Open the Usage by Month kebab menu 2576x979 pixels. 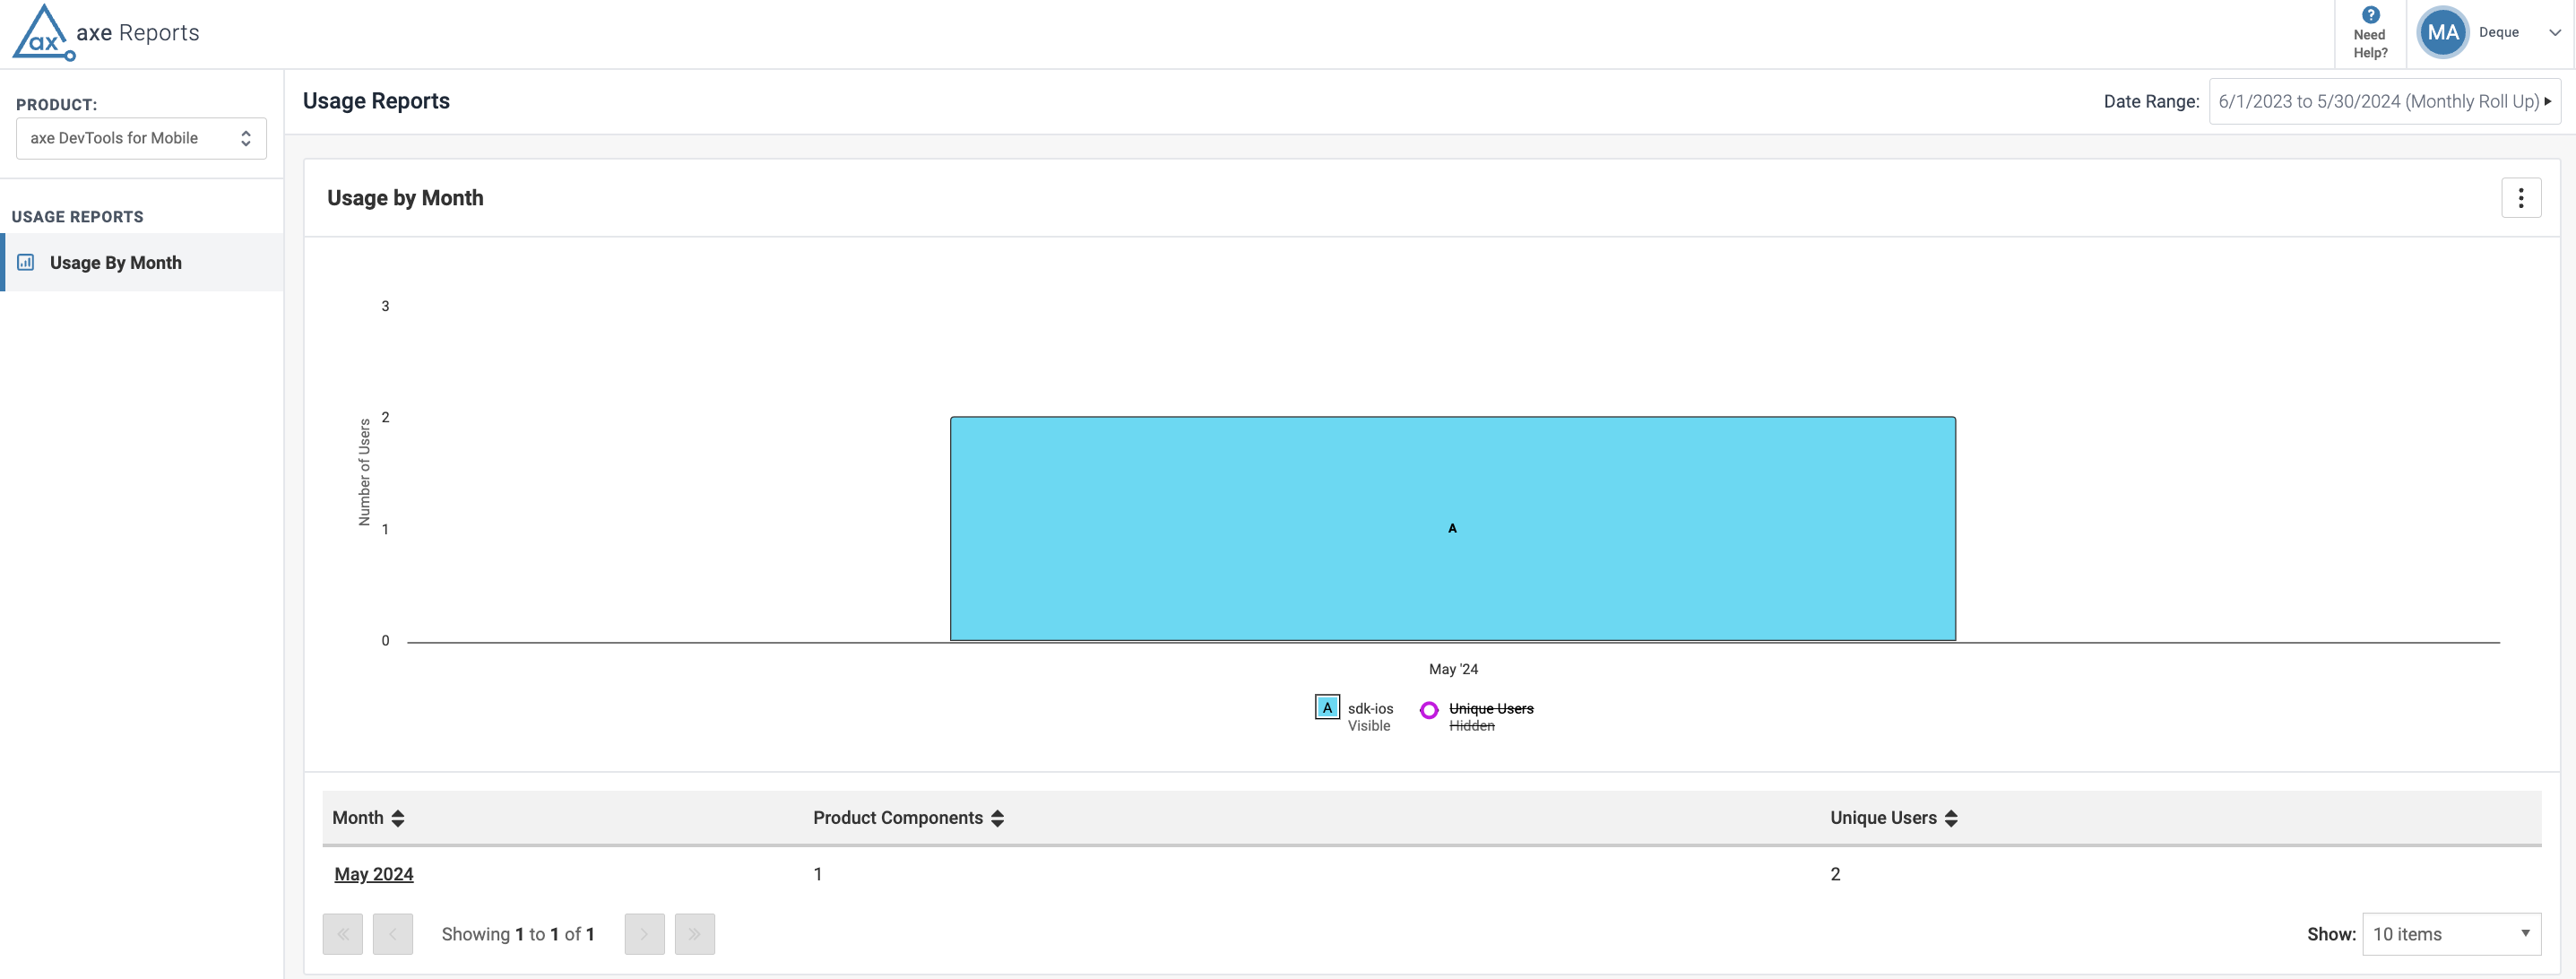click(x=2520, y=198)
